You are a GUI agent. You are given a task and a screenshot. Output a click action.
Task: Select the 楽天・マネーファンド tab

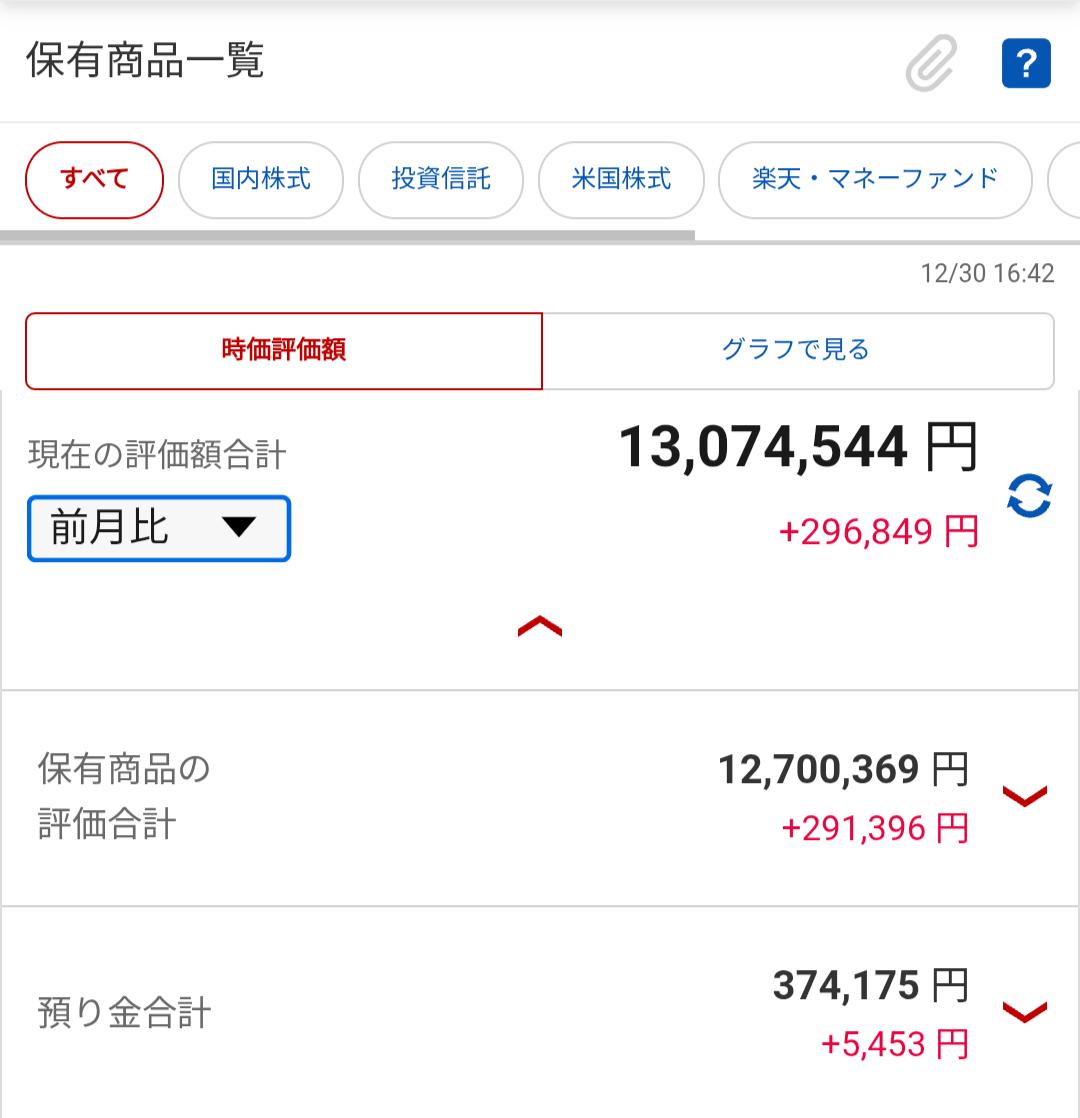coord(875,180)
